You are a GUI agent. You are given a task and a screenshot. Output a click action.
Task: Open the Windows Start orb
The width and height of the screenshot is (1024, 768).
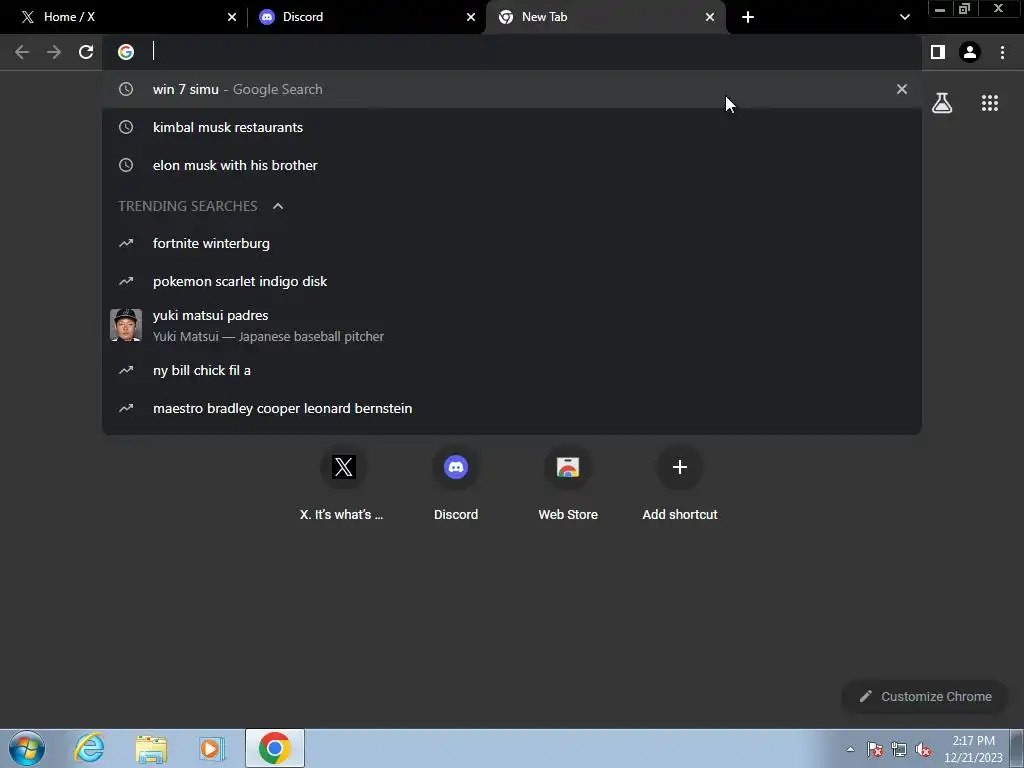point(27,748)
